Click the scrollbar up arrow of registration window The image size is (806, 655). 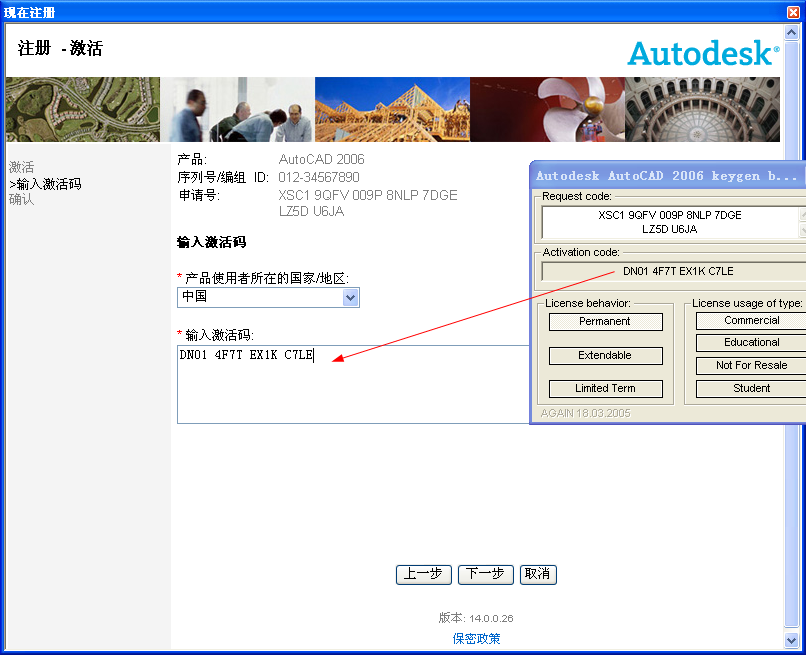pos(792,33)
